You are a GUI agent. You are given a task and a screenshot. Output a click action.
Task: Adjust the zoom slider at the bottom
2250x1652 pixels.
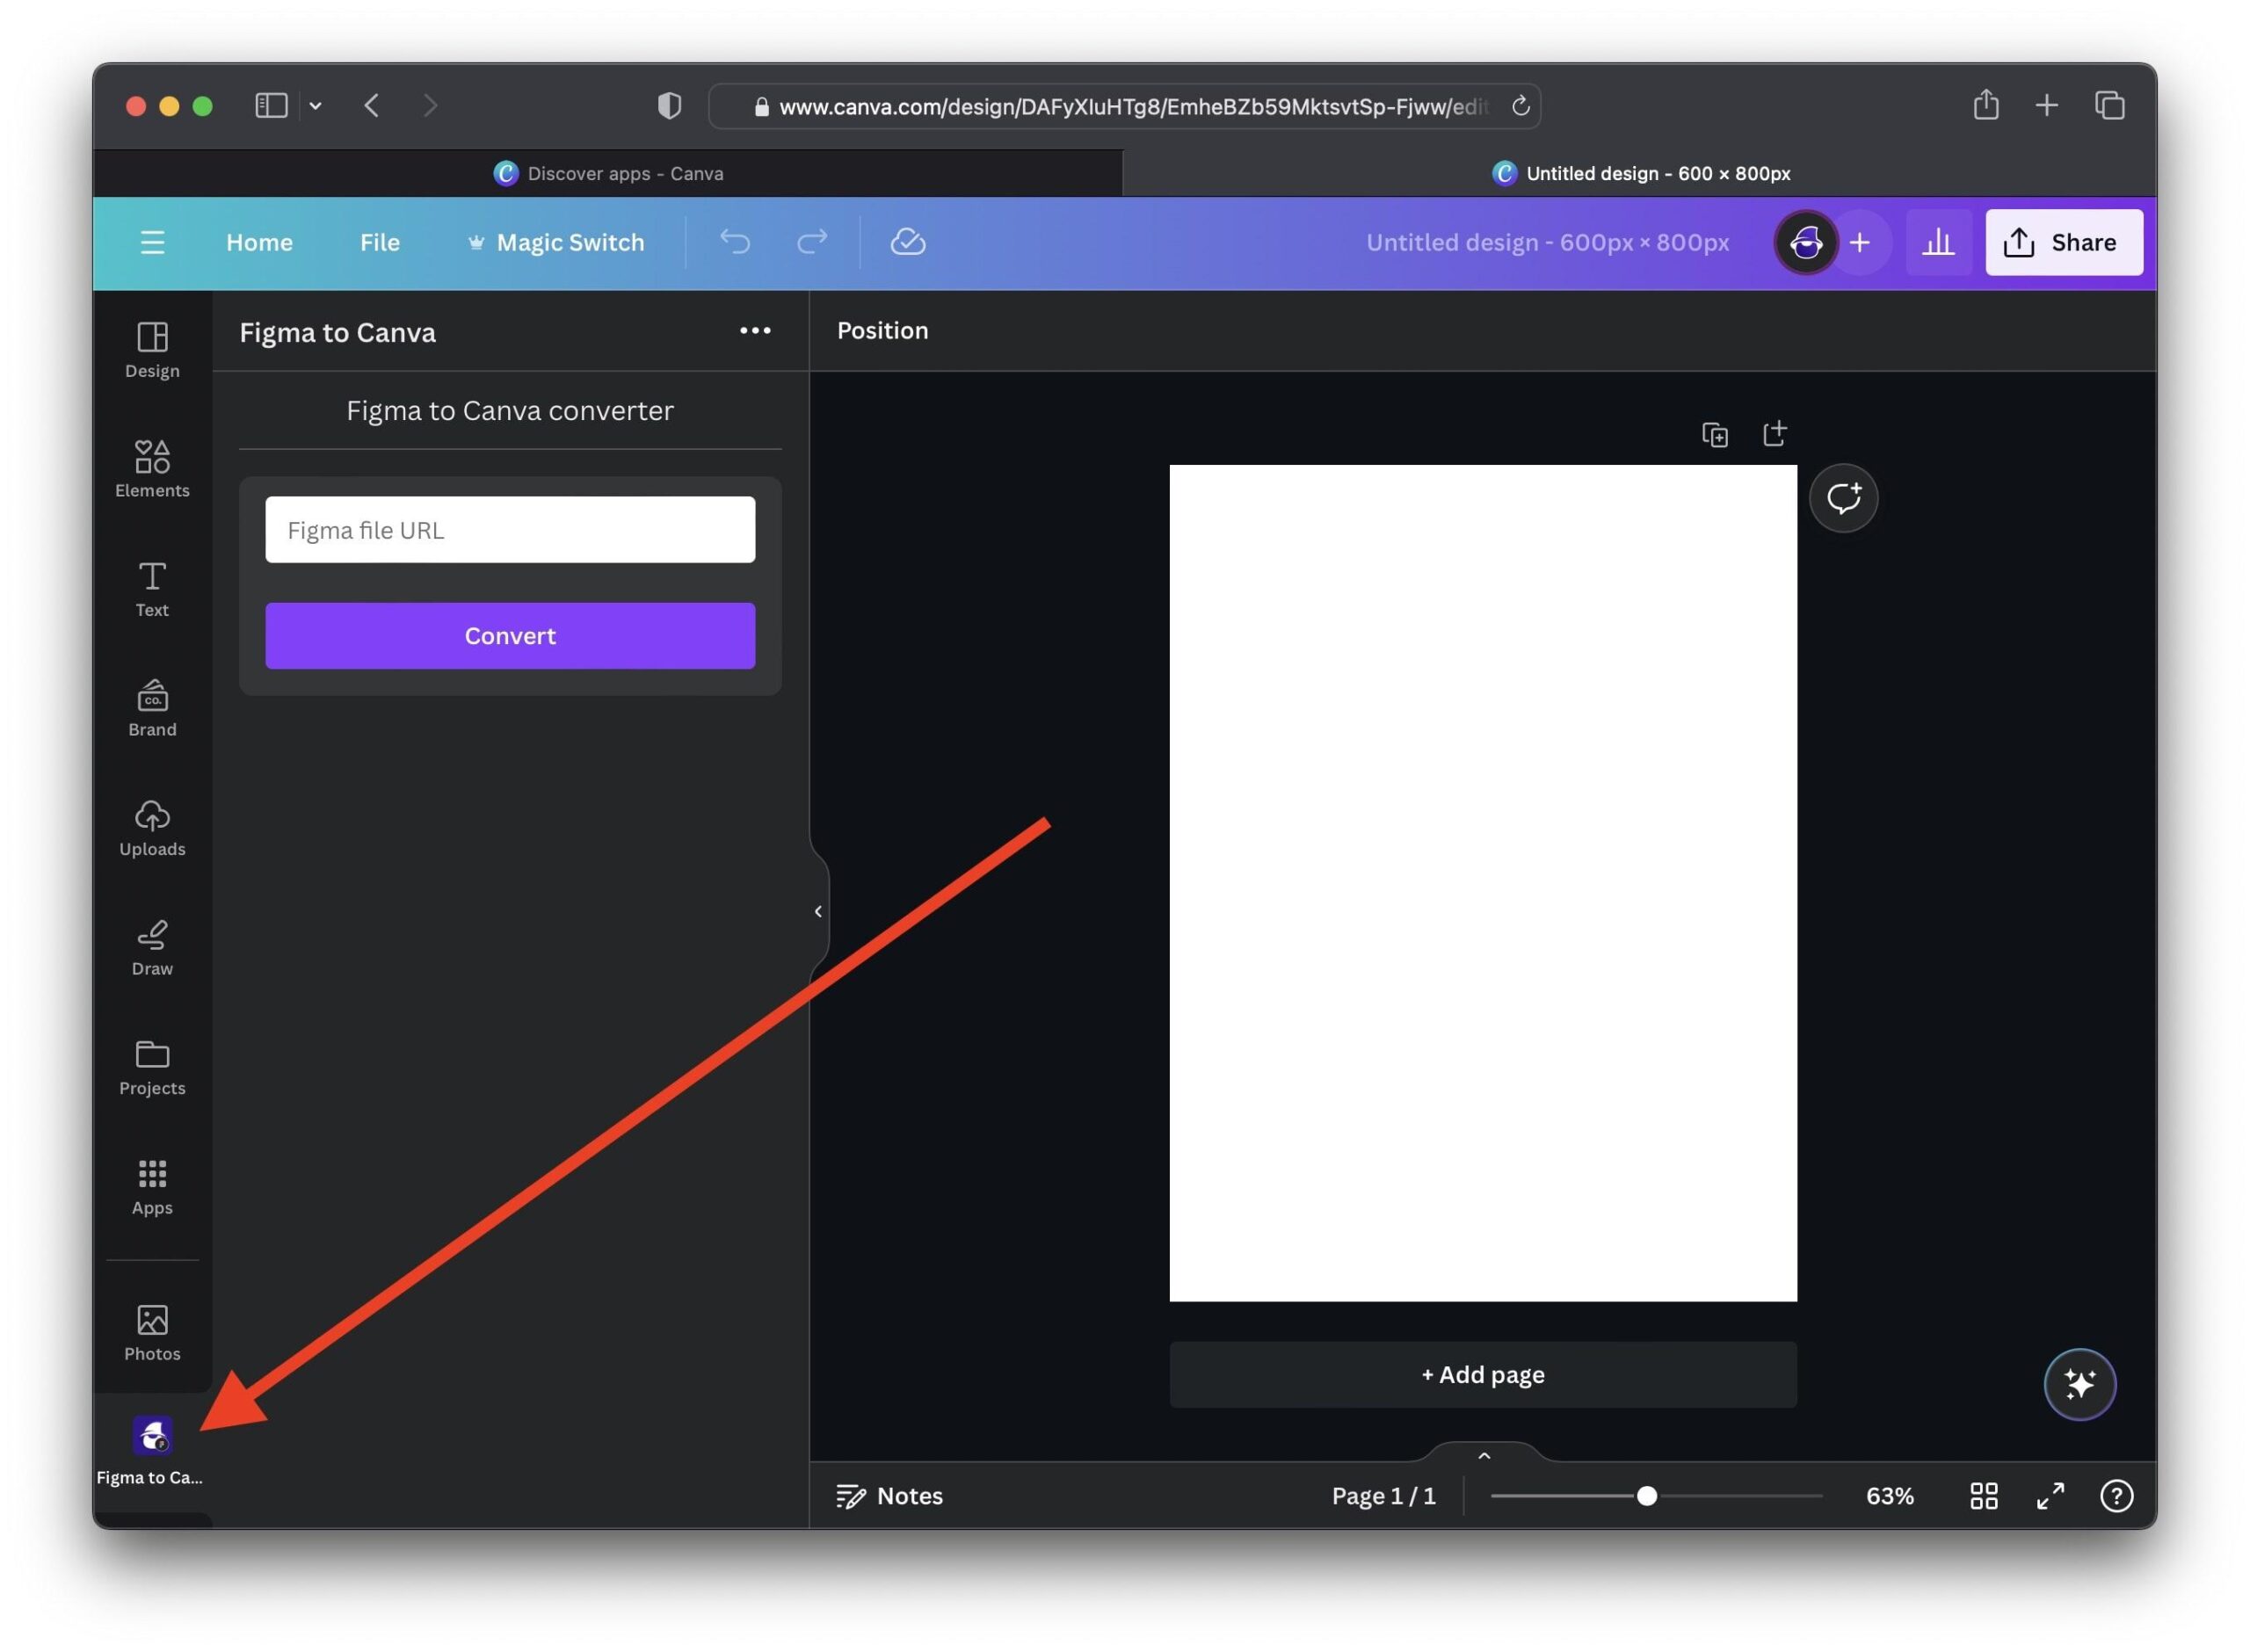pos(1646,1496)
